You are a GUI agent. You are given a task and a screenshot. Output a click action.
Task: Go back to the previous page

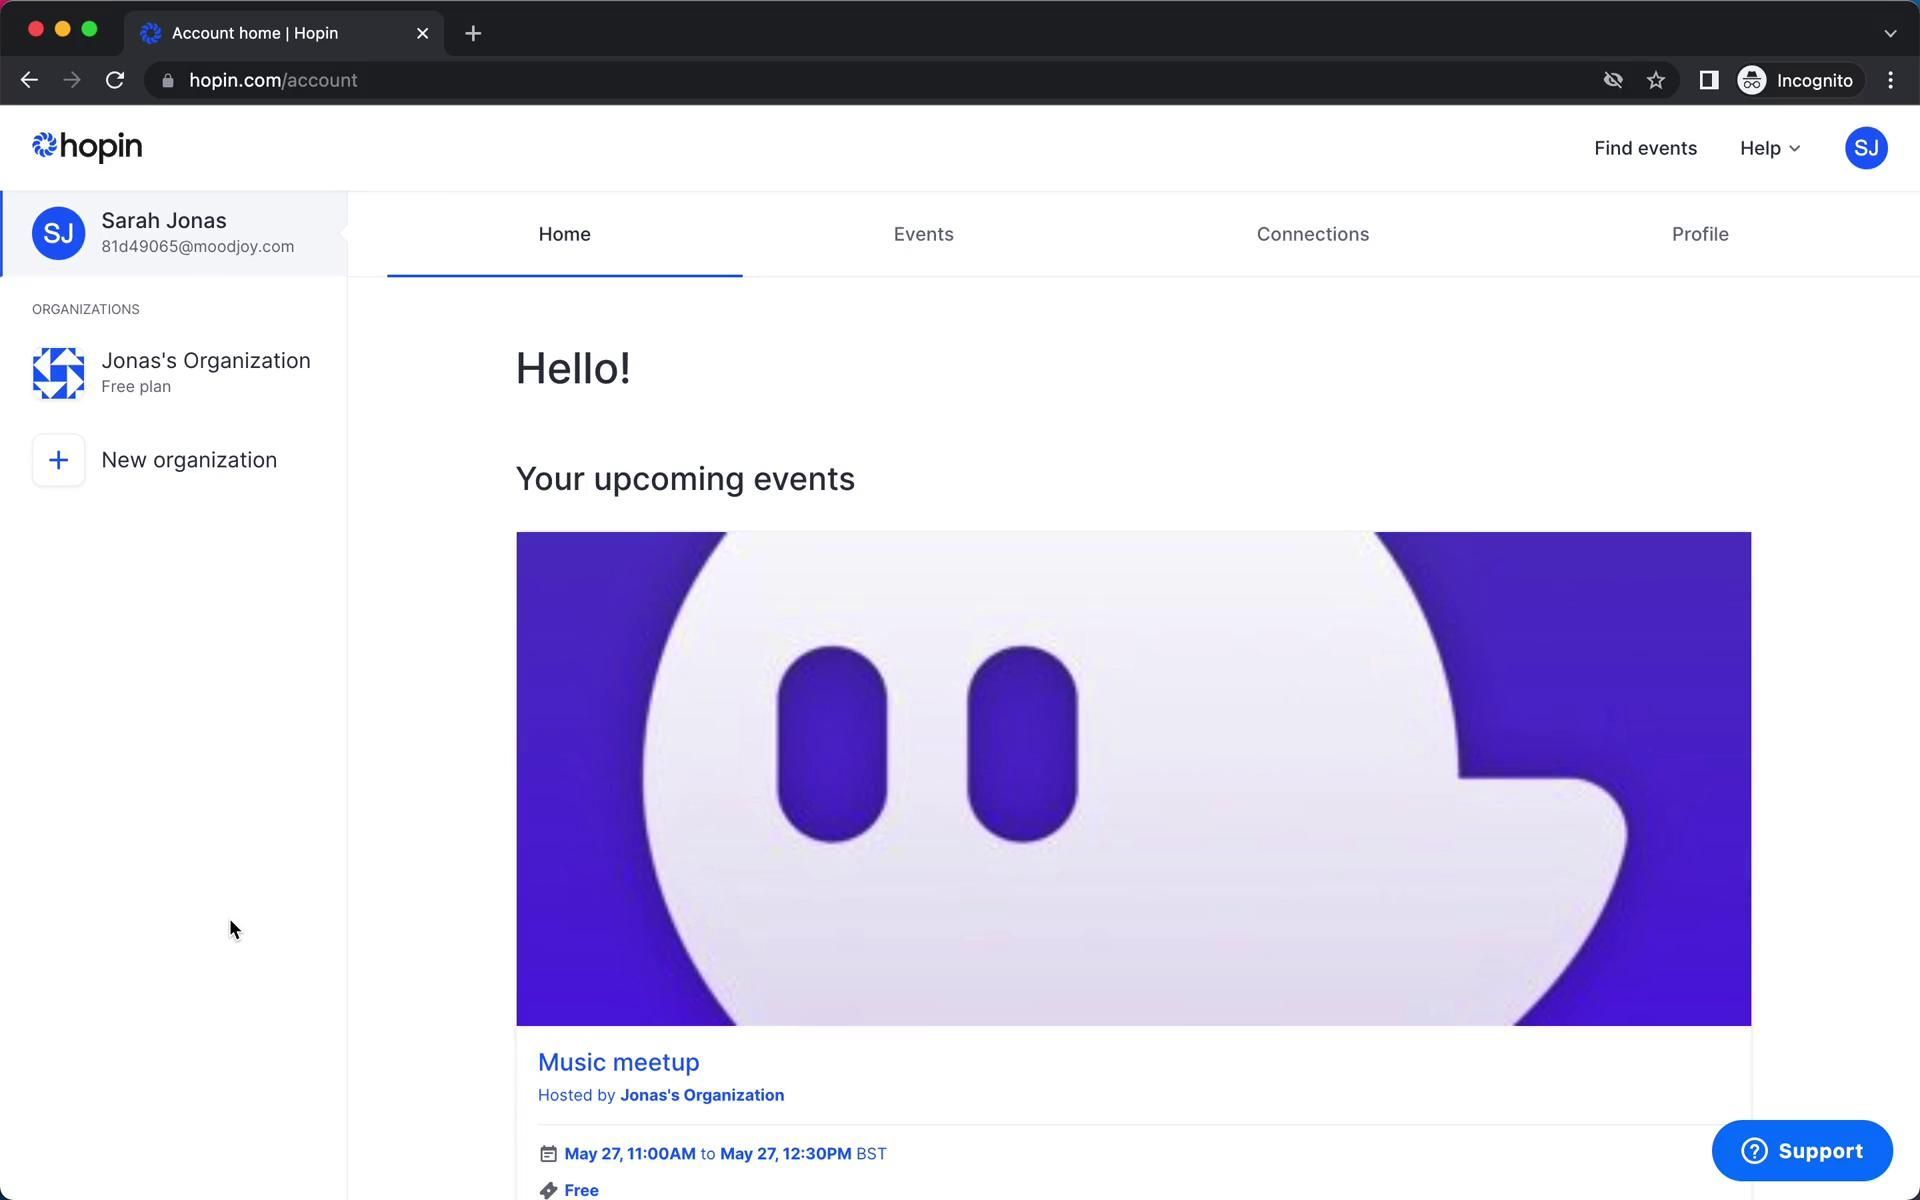pyautogui.click(x=29, y=80)
